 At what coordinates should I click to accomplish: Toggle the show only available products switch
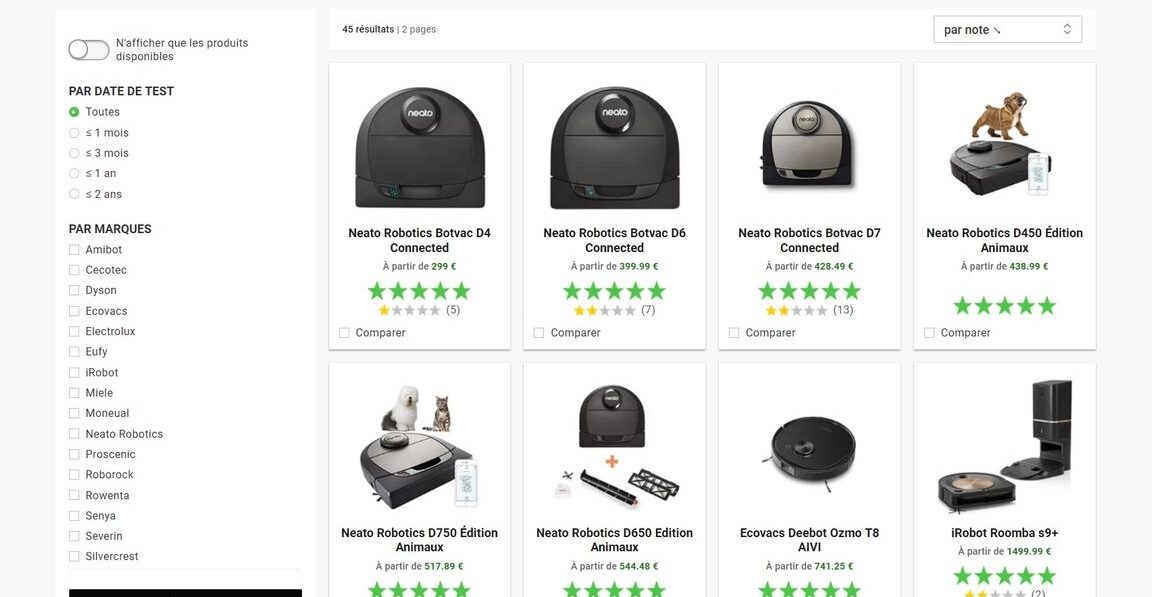click(88, 50)
